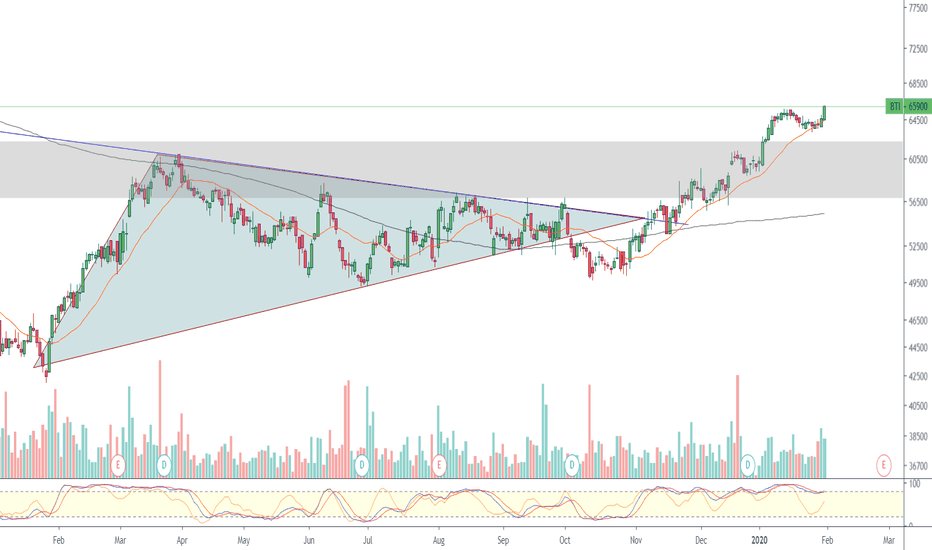Click the Dec label on time axis

[701, 540]
